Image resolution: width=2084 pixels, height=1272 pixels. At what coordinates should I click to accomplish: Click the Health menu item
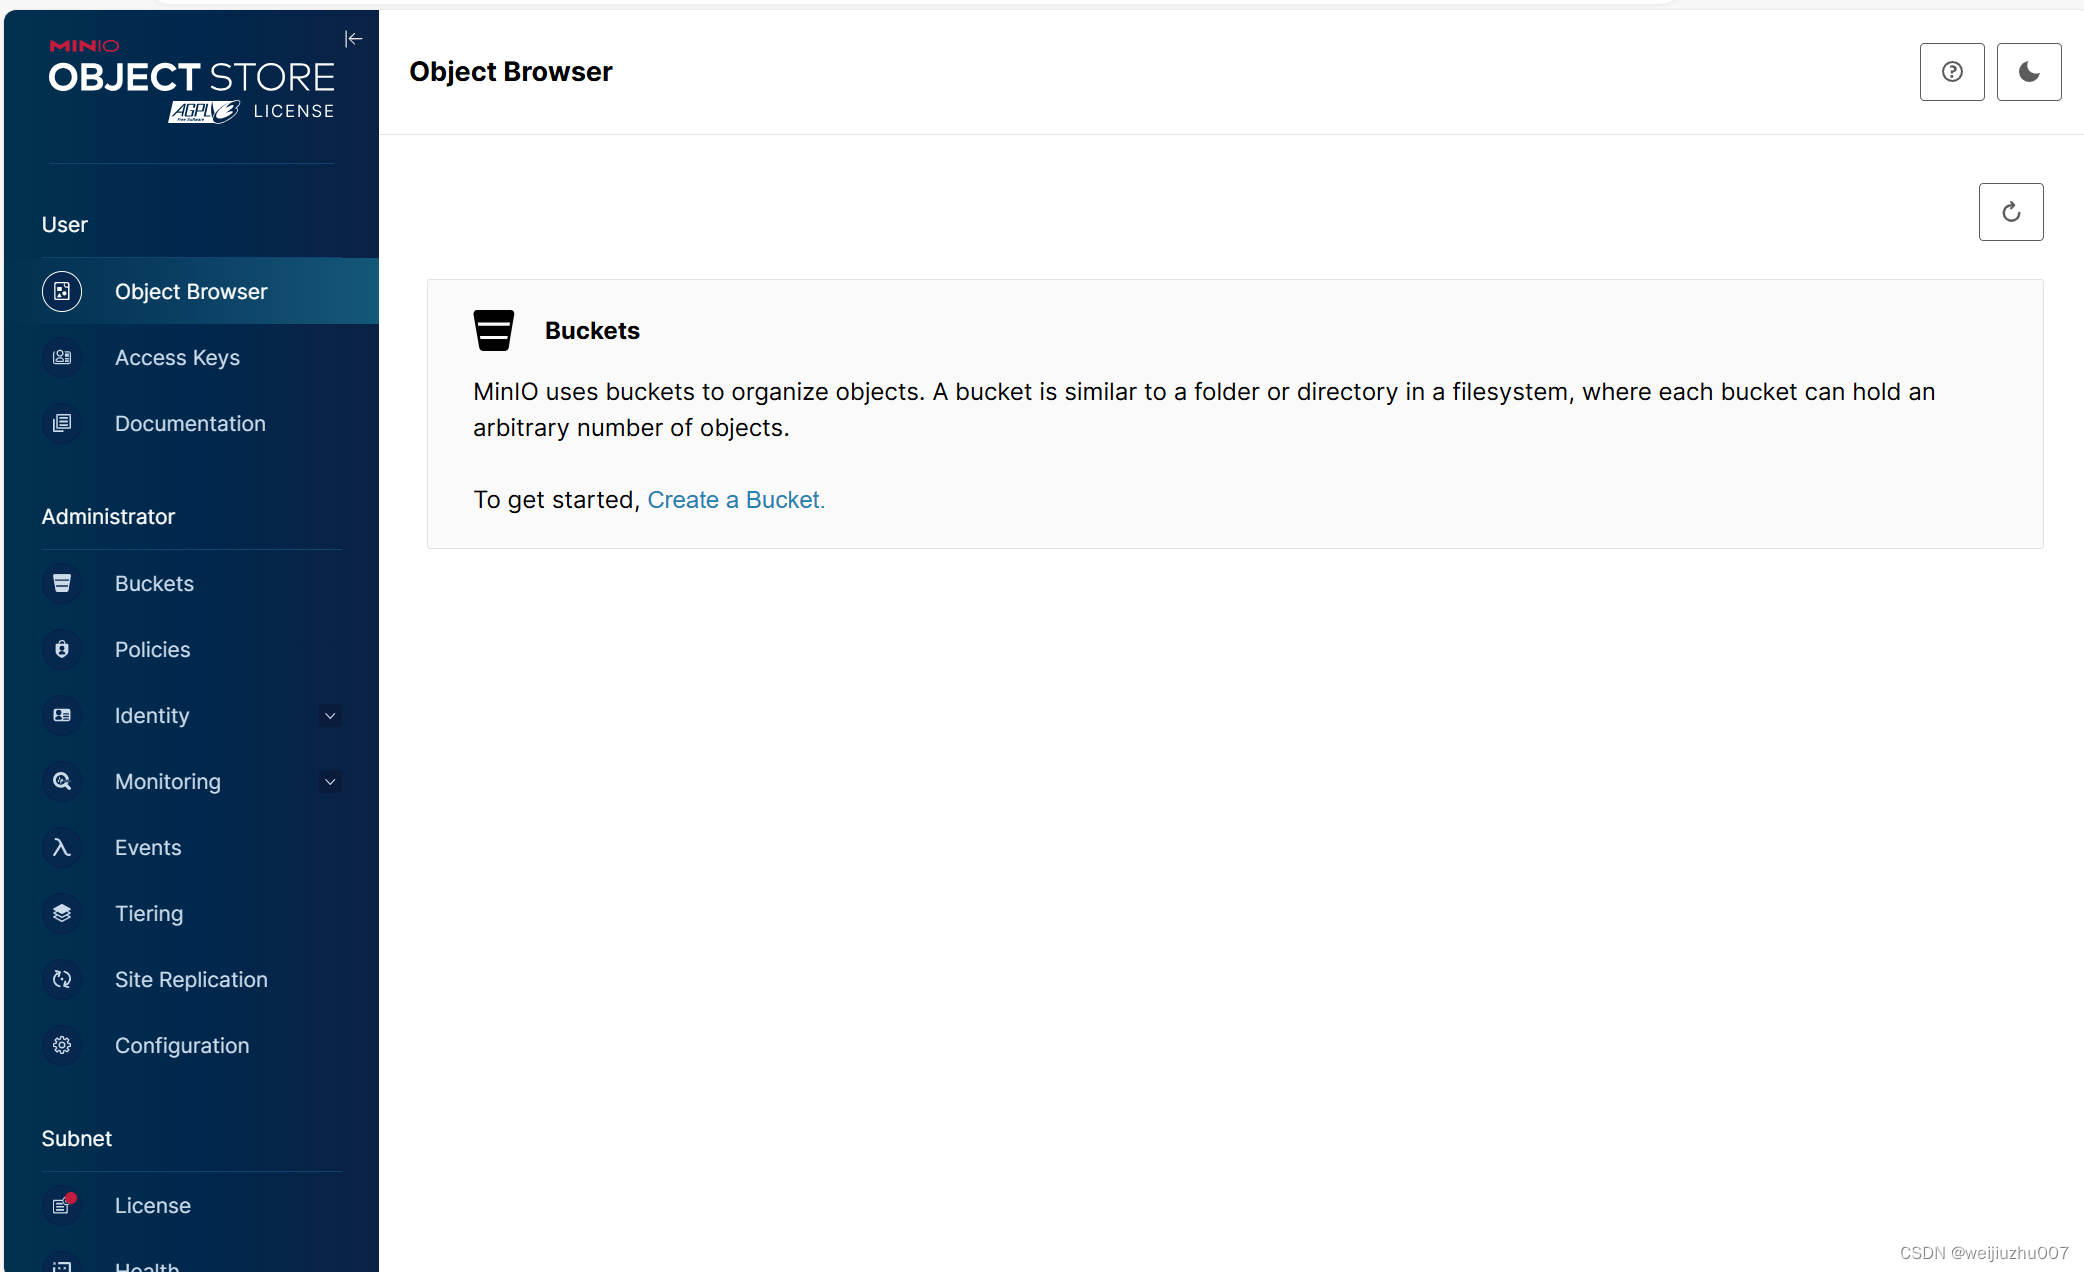click(x=147, y=1265)
